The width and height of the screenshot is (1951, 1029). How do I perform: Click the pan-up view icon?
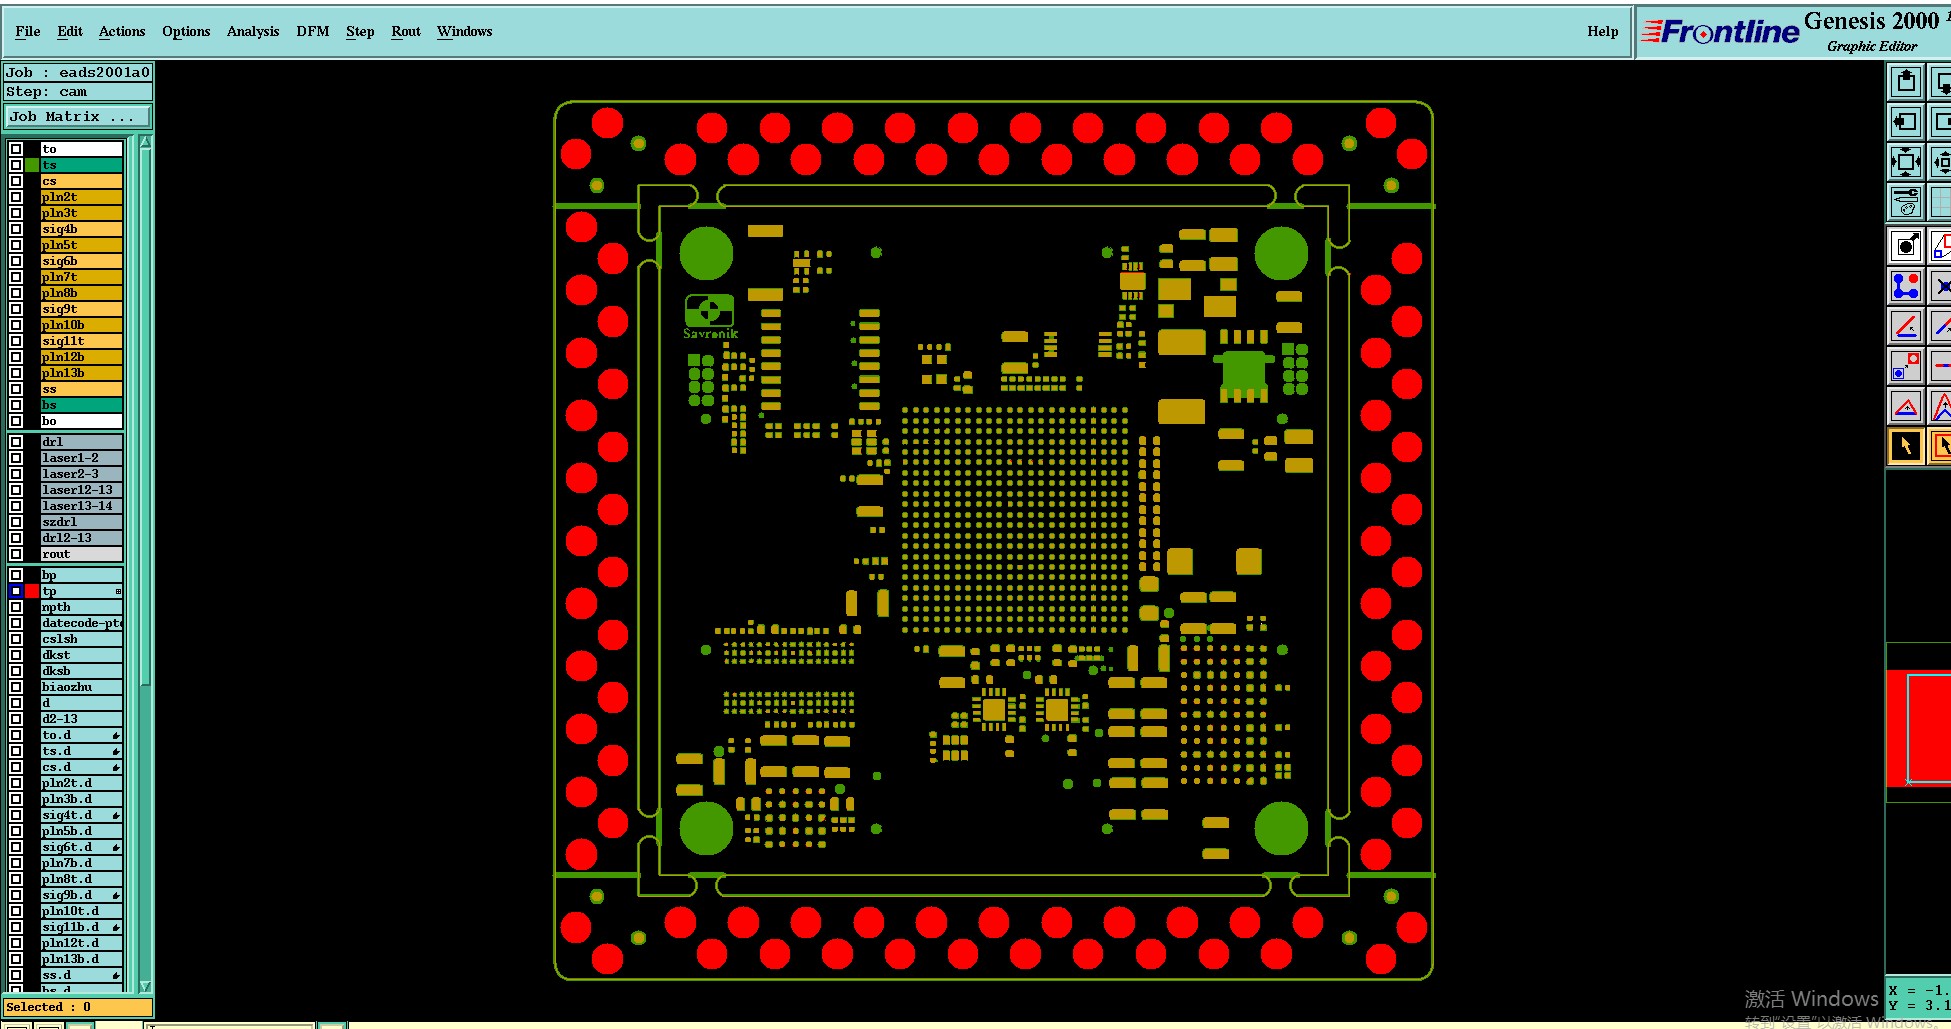(x=1906, y=82)
